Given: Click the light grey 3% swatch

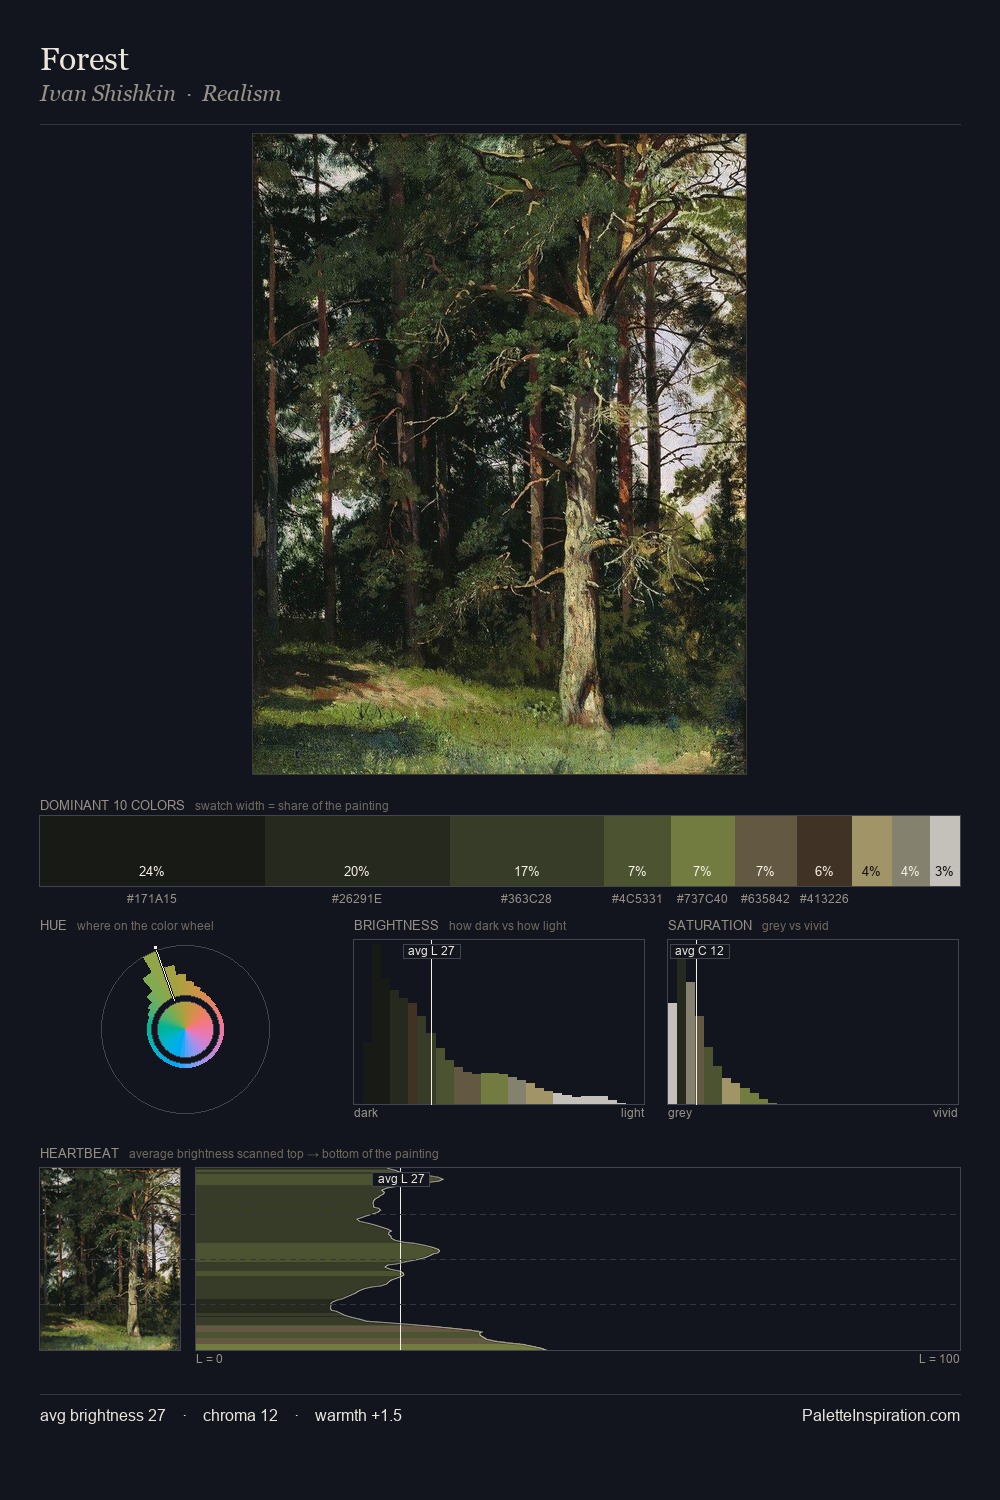Looking at the screenshot, I should click(x=945, y=851).
